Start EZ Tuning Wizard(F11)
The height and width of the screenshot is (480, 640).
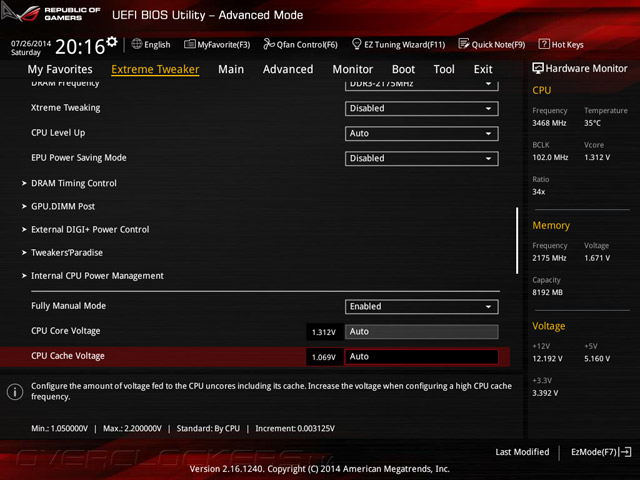coord(398,44)
